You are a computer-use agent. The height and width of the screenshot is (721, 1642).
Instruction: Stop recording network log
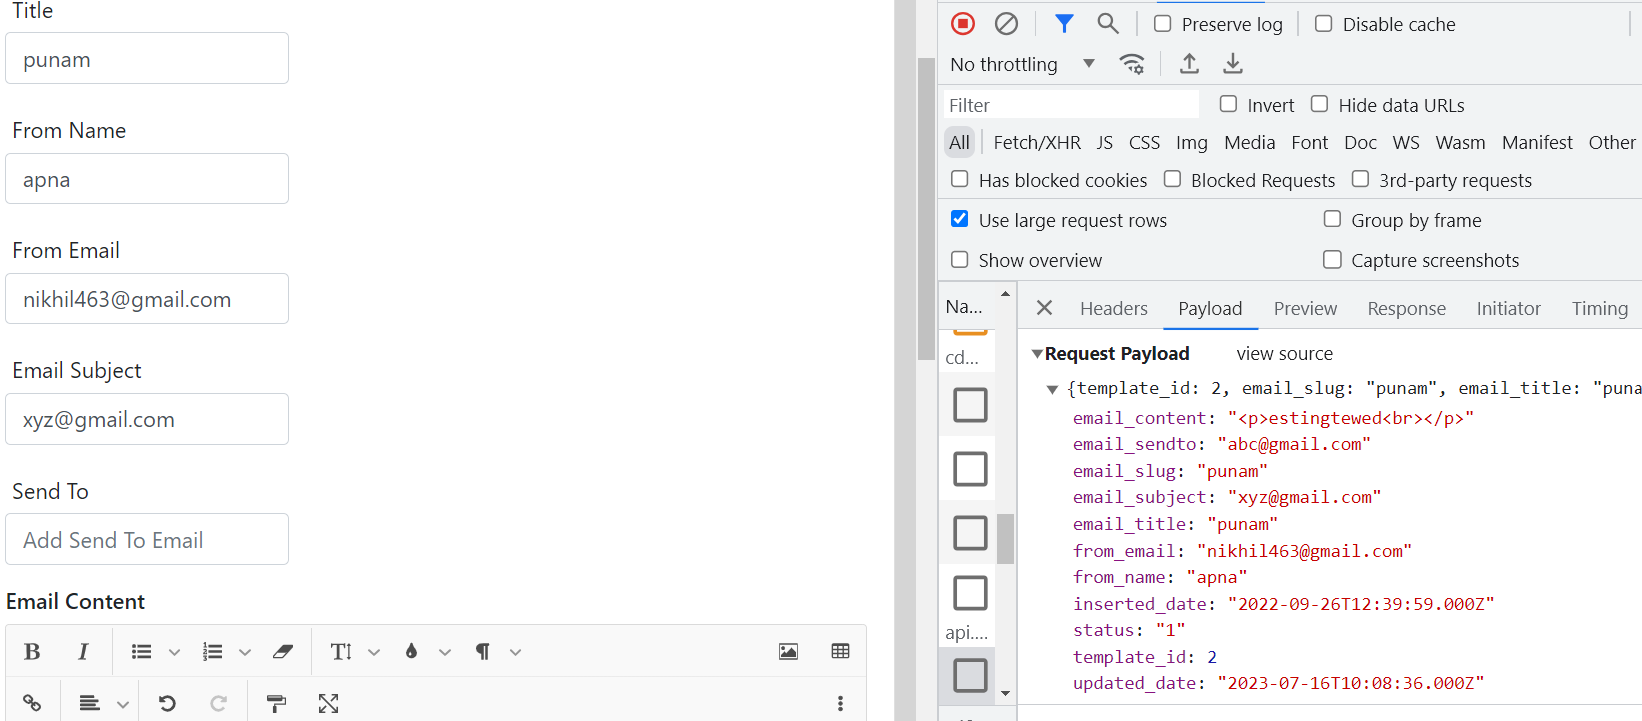(x=963, y=23)
